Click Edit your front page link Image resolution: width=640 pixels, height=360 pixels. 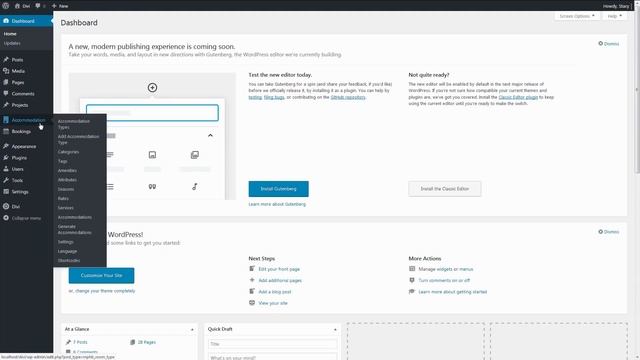pyautogui.click(x=279, y=269)
